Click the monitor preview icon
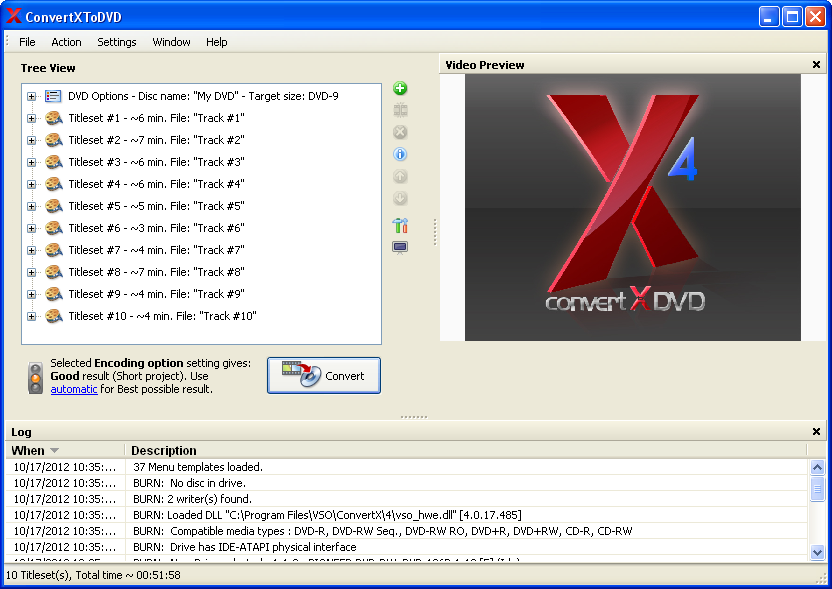Screen dimensions: 832x589 [400, 247]
